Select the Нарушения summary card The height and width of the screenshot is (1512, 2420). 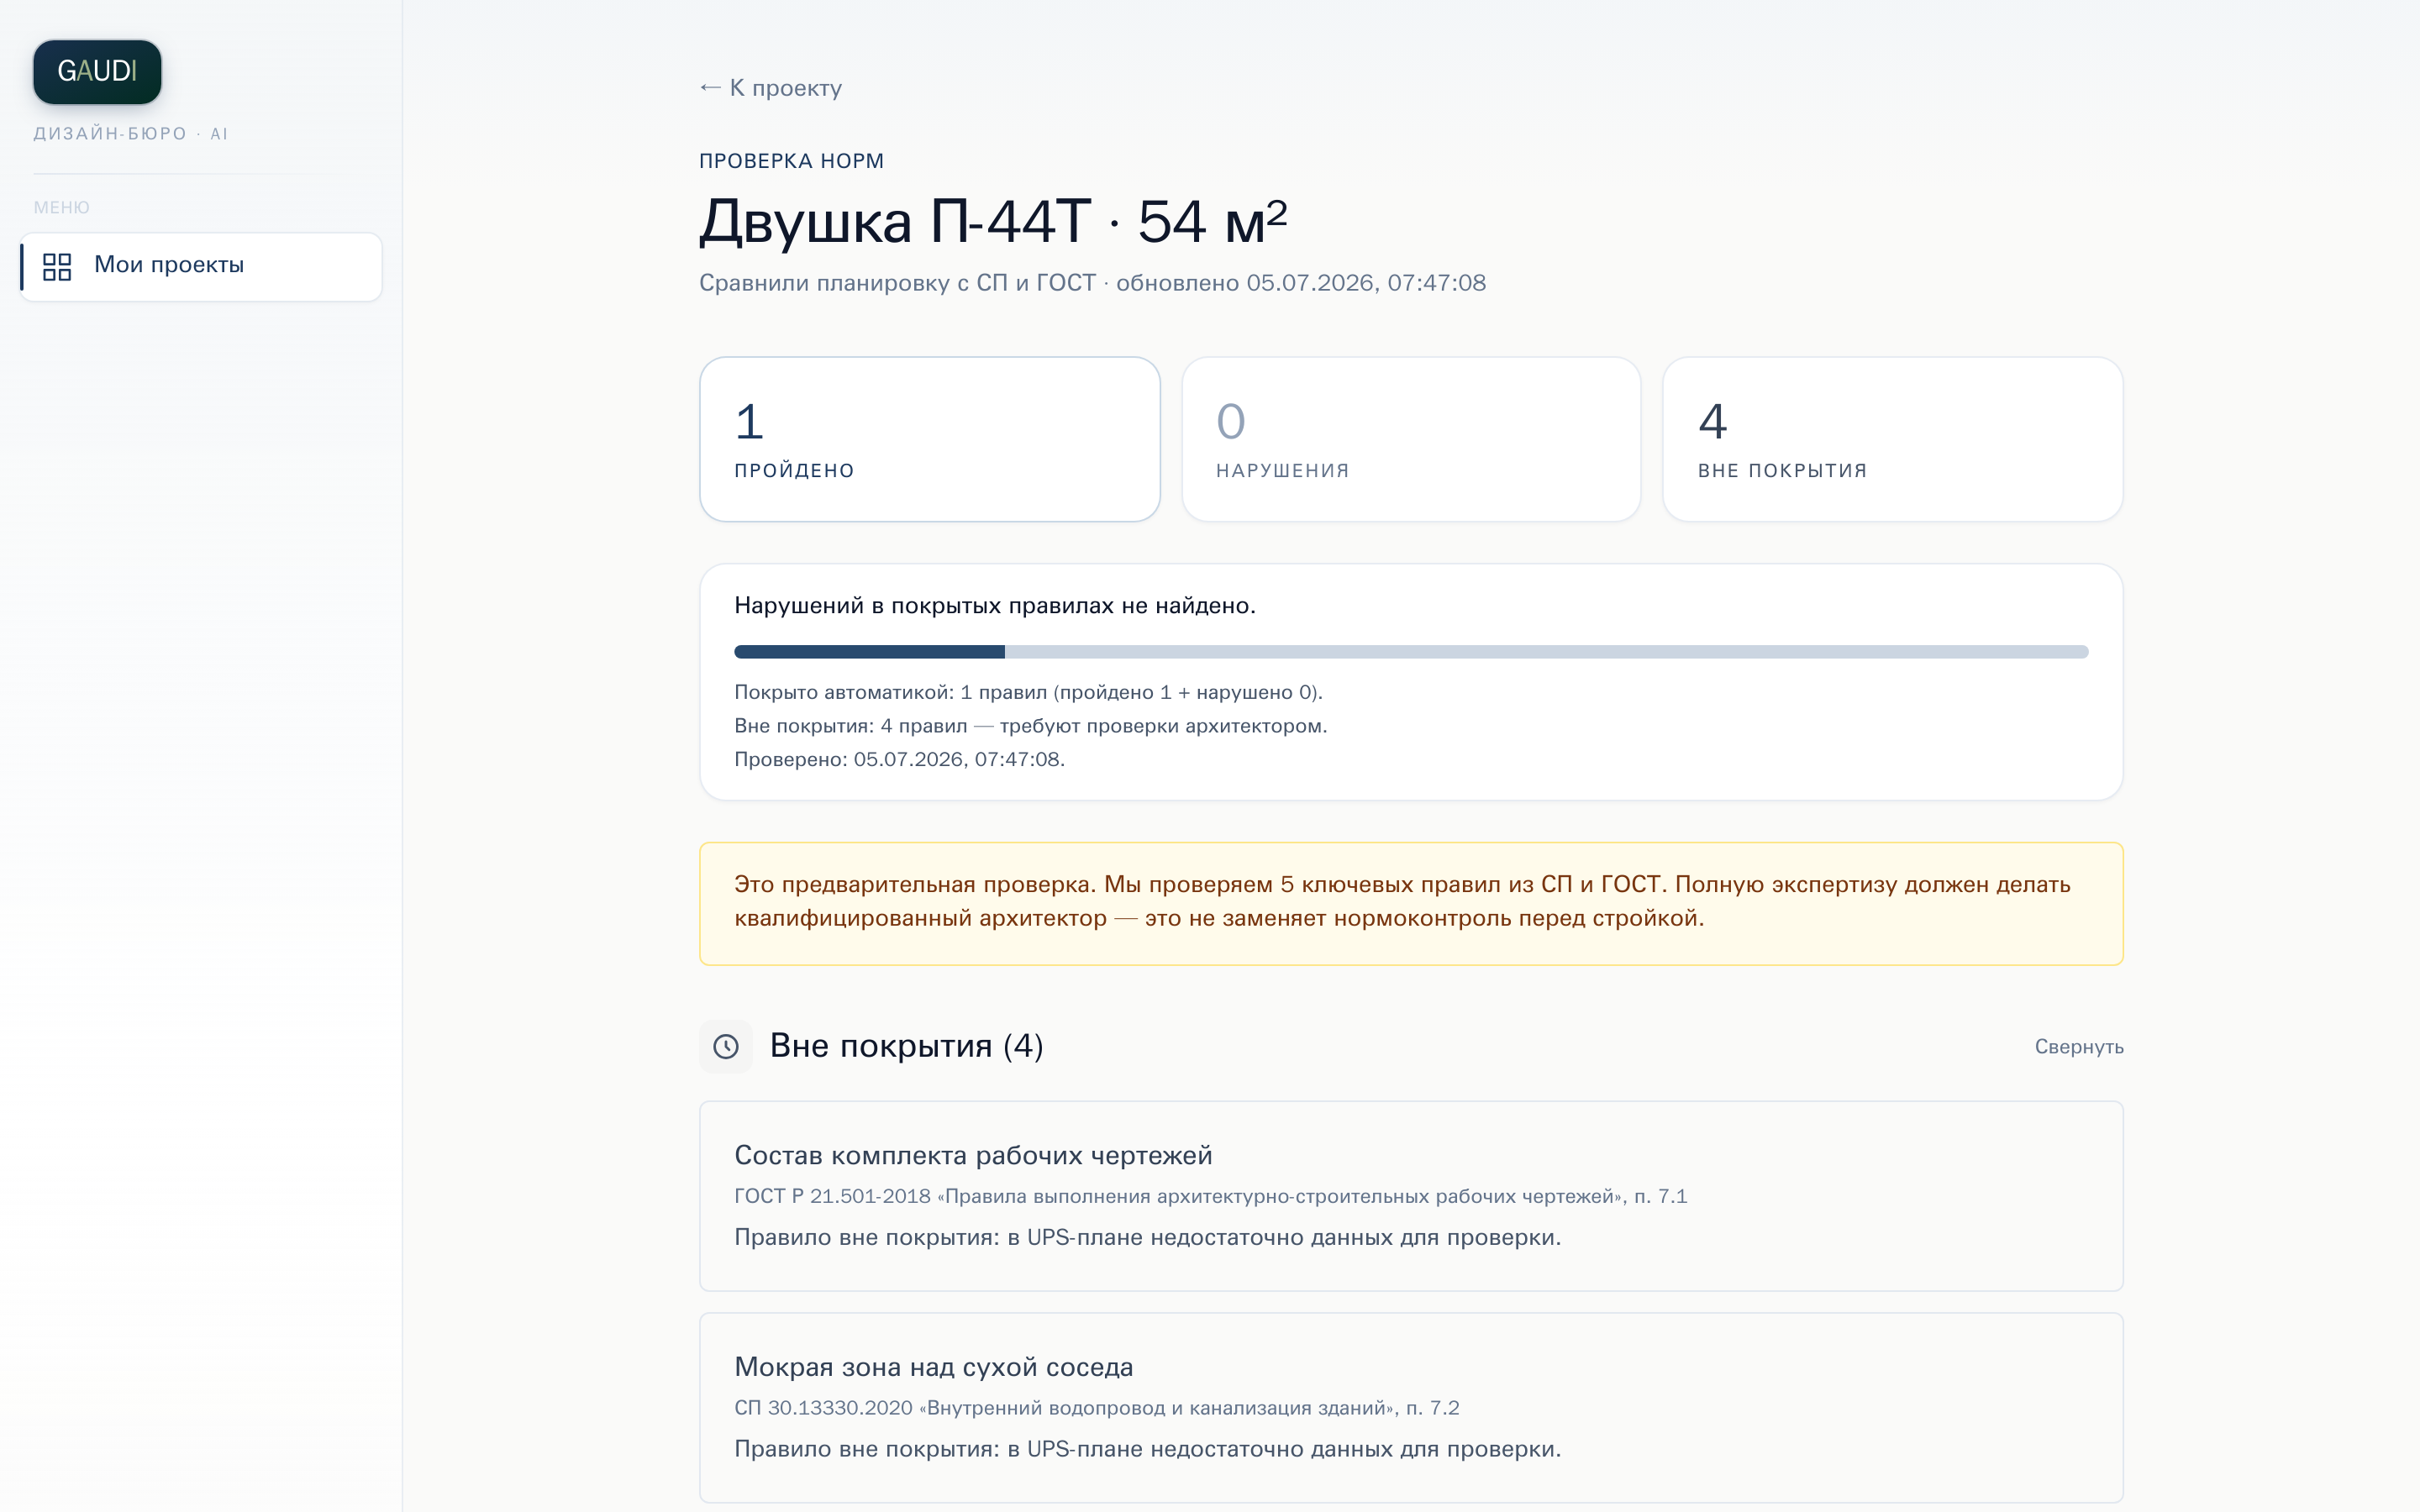tap(1411, 439)
